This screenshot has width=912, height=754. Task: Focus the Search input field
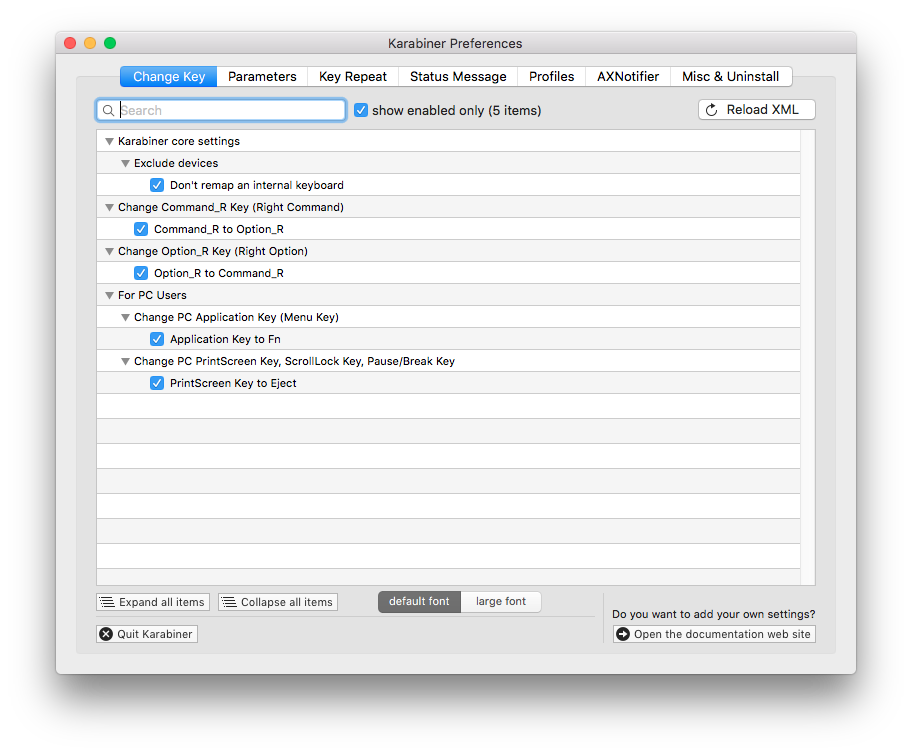click(221, 111)
